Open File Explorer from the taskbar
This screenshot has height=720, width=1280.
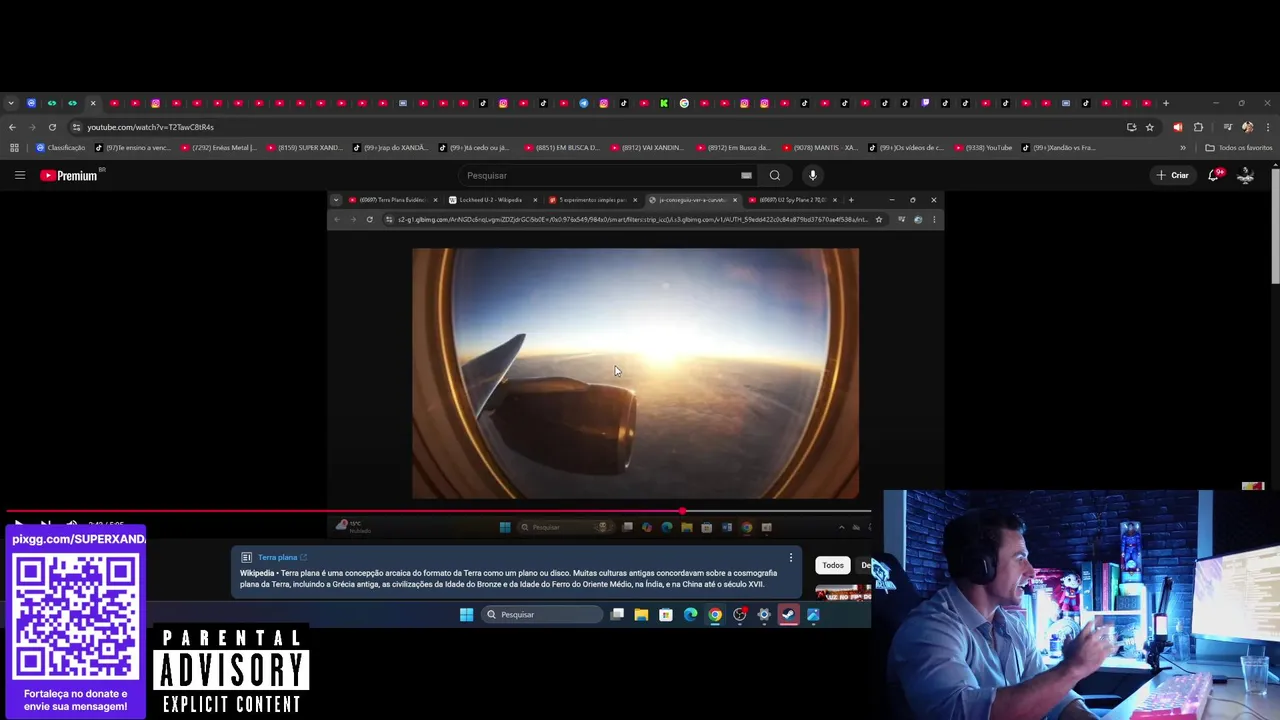pos(641,614)
